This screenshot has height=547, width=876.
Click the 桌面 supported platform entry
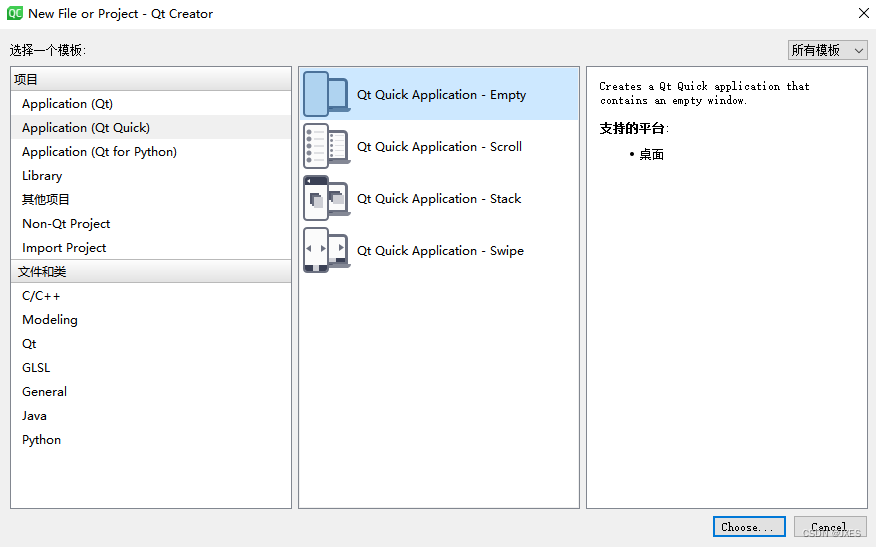tap(651, 155)
